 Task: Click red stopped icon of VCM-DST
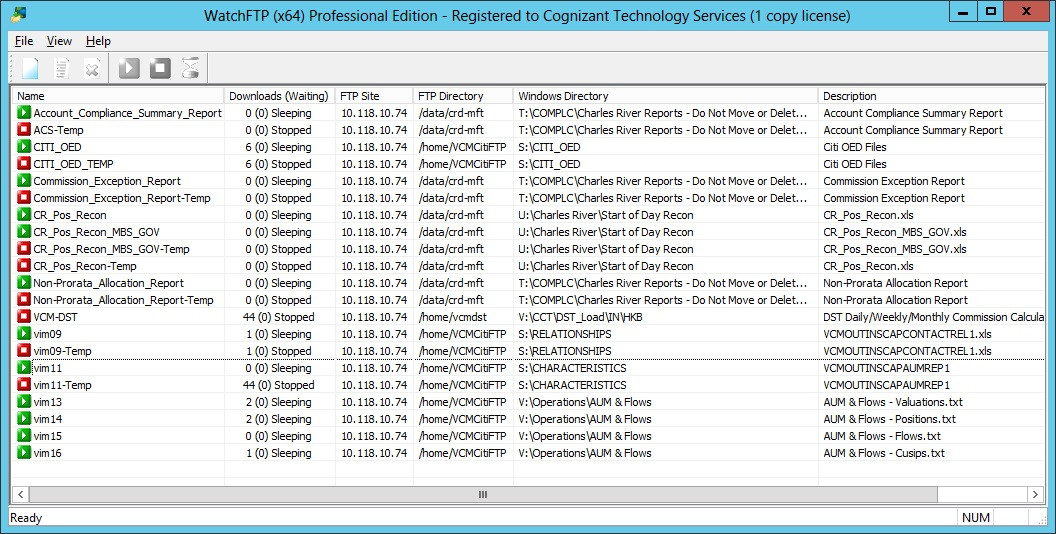[x=24, y=316]
